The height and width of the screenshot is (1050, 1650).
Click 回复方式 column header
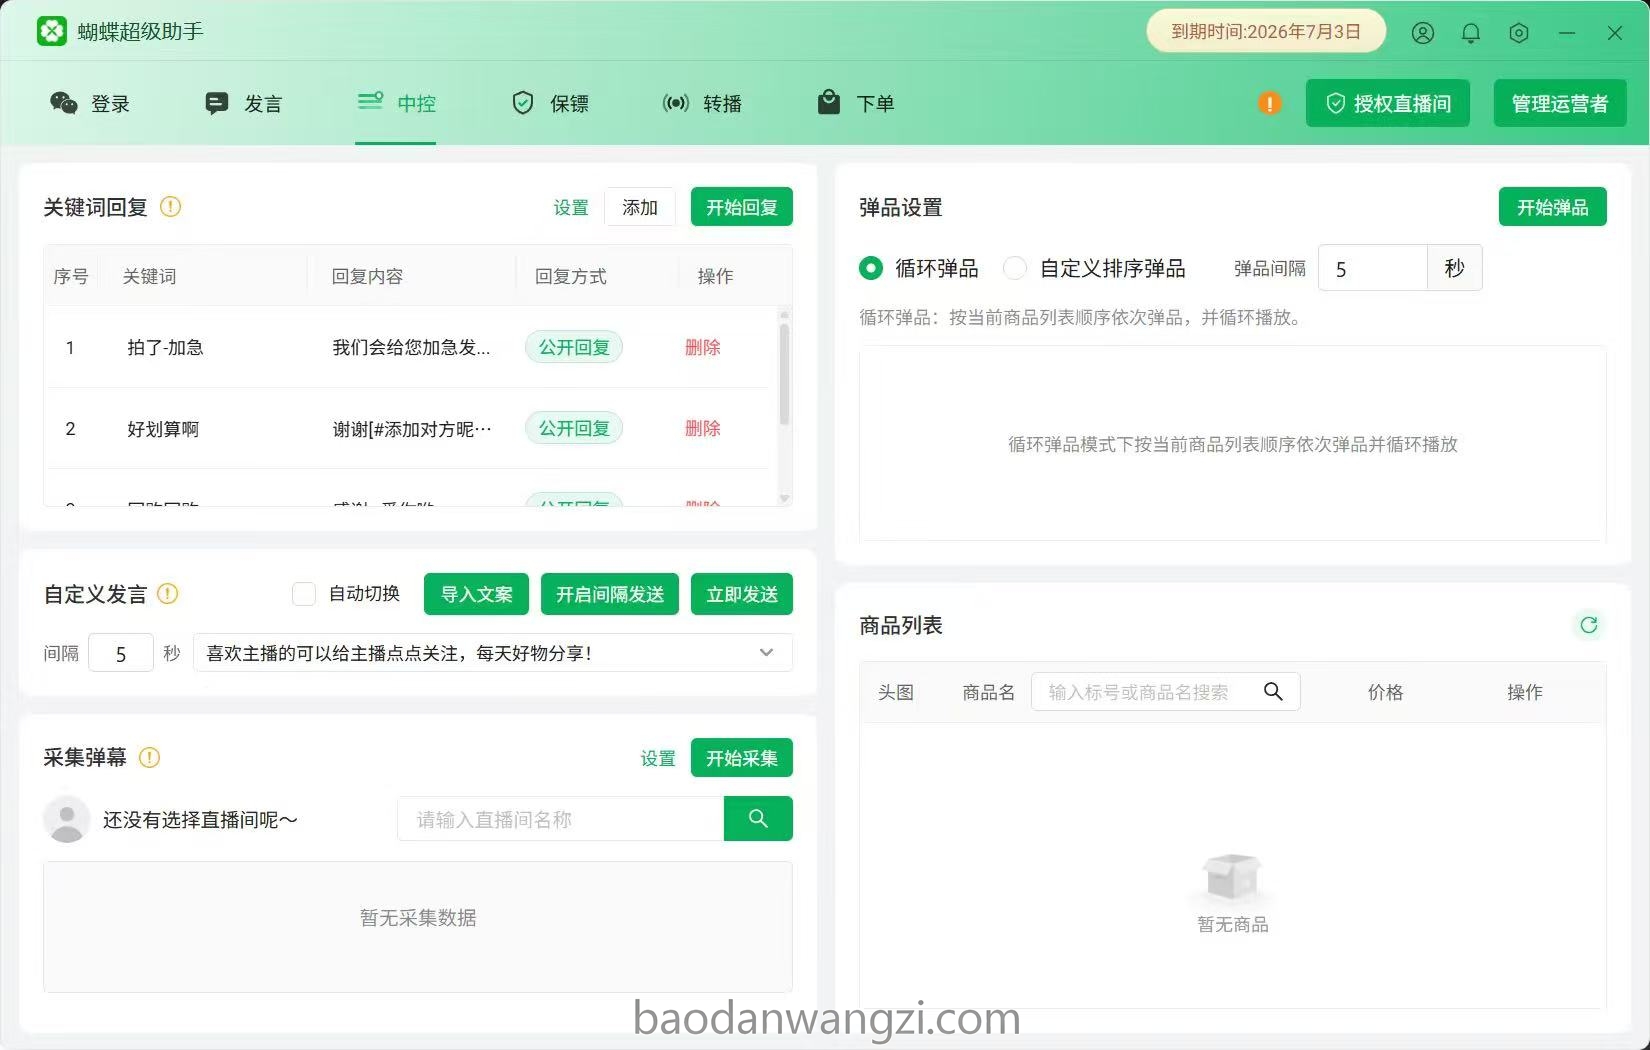click(x=570, y=276)
